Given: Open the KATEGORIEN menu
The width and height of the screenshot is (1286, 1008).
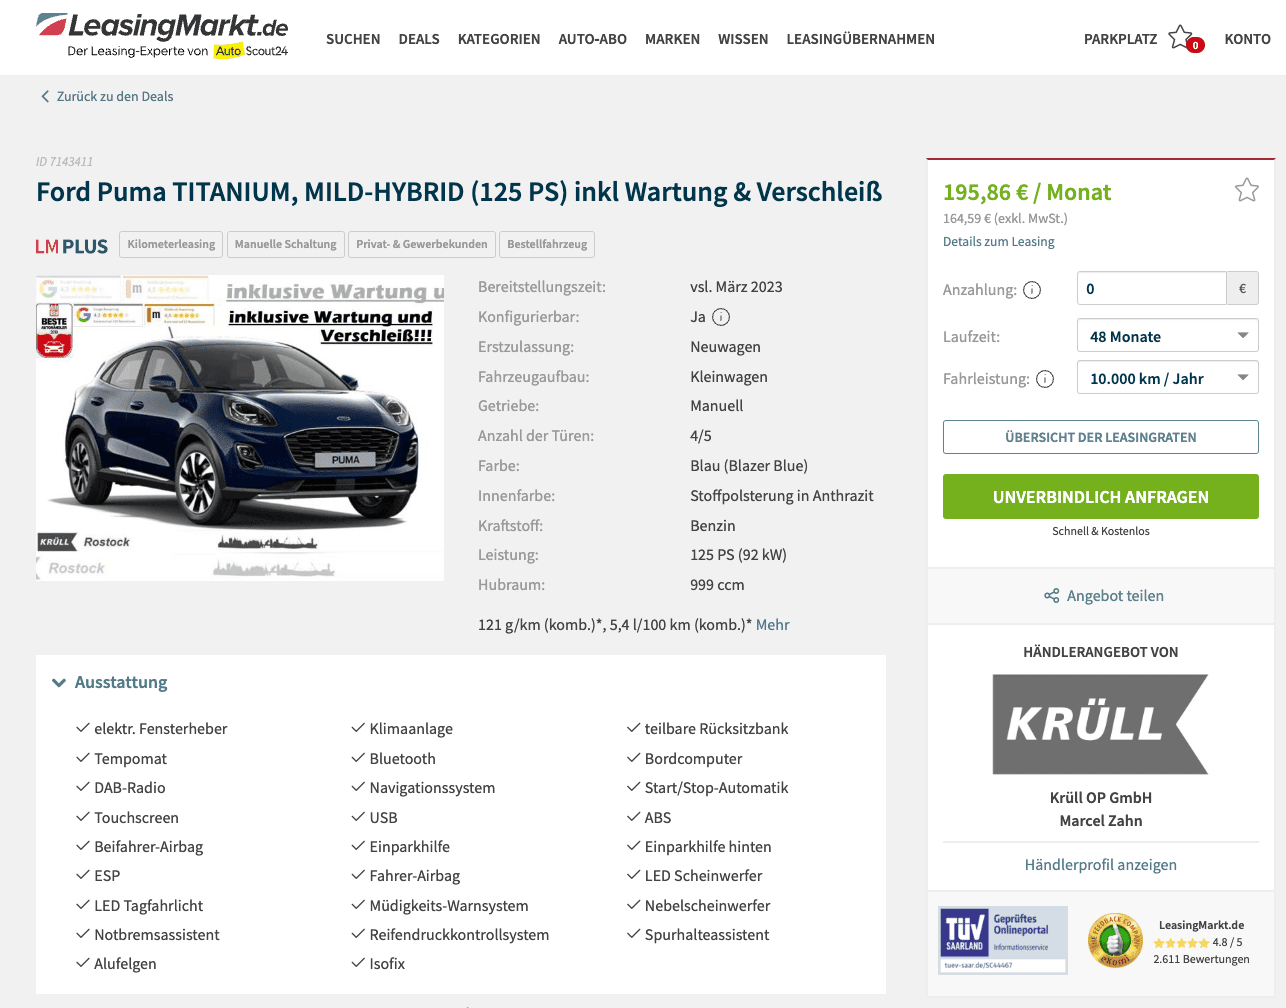Looking at the screenshot, I should coord(499,39).
